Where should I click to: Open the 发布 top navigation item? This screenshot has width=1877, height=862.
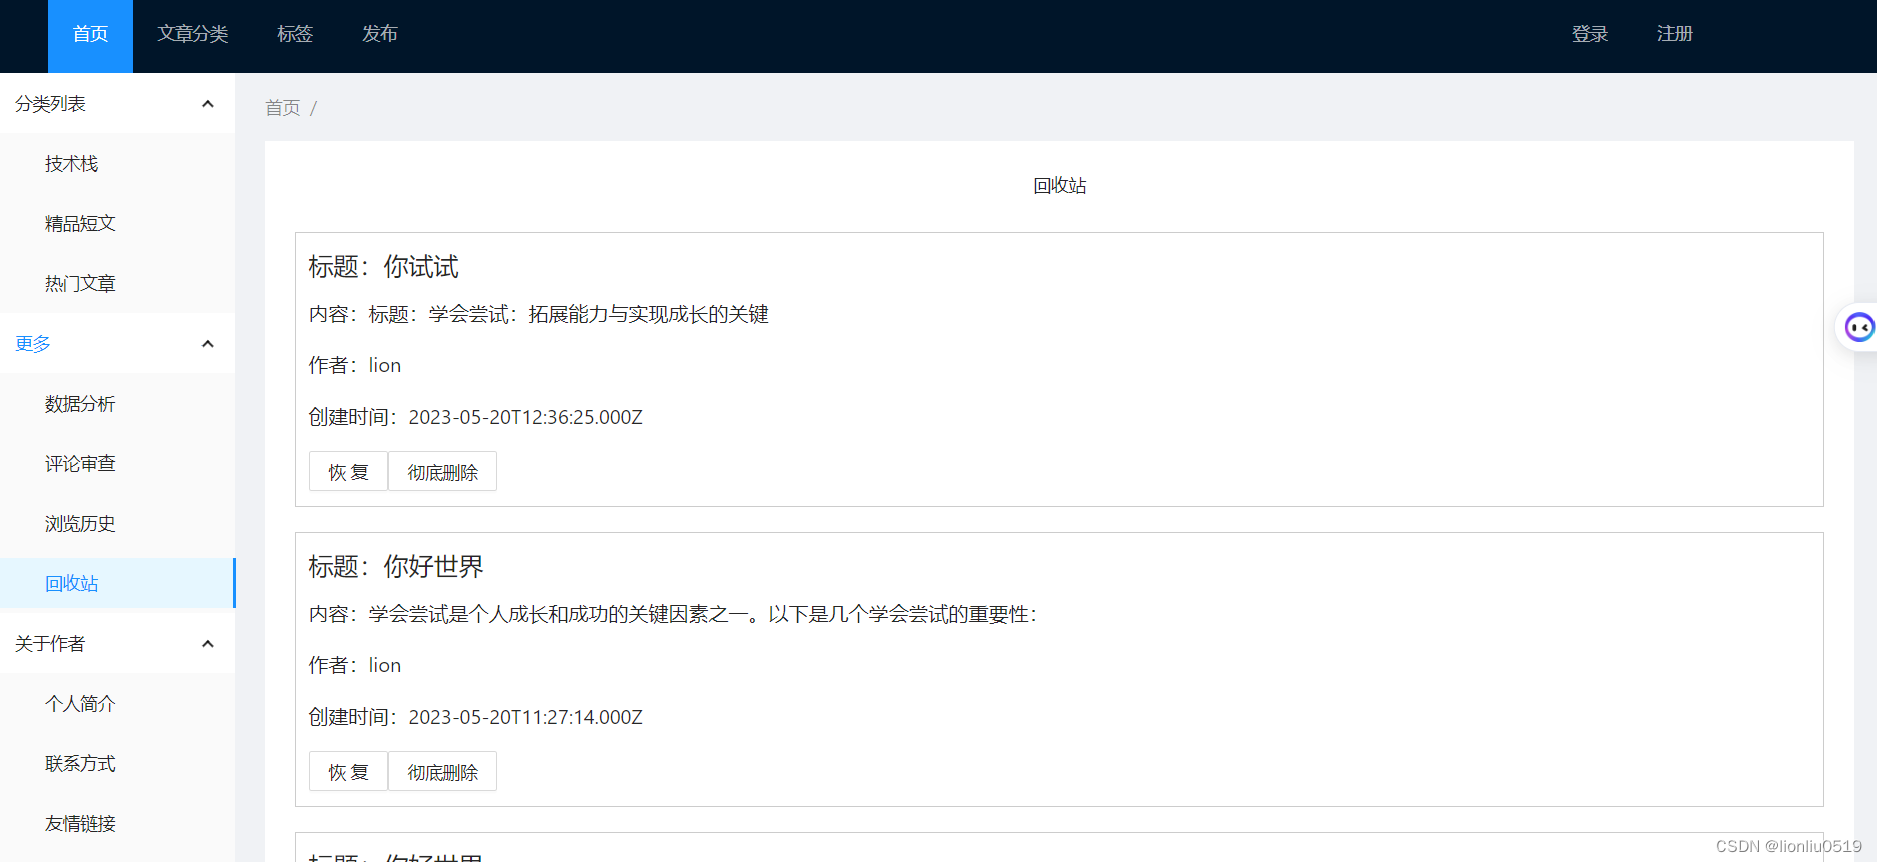click(380, 34)
